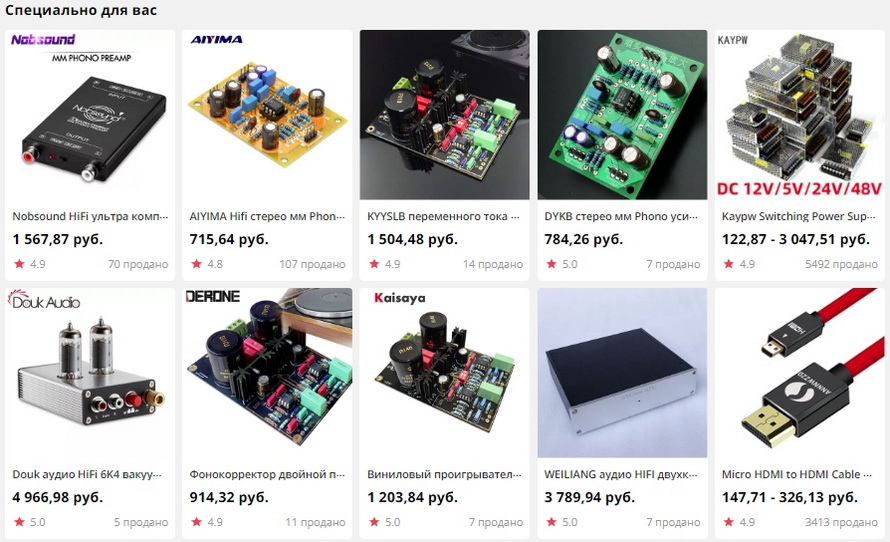
Task: Open the AIYIMA yellow circuit board image
Action: click(267, 115)
